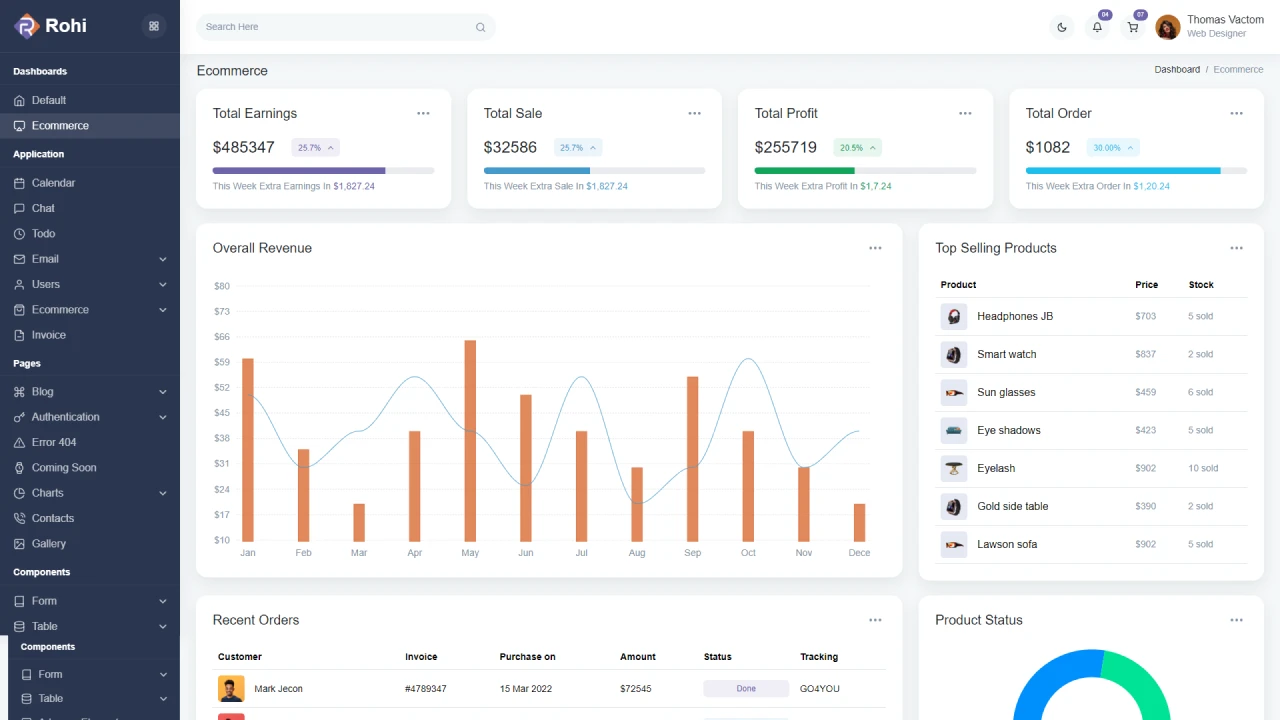Image resolution: width=1280 pixels, height=720 pixels.
Task: Select the Smart watch product row
Action: (1091, 355)
